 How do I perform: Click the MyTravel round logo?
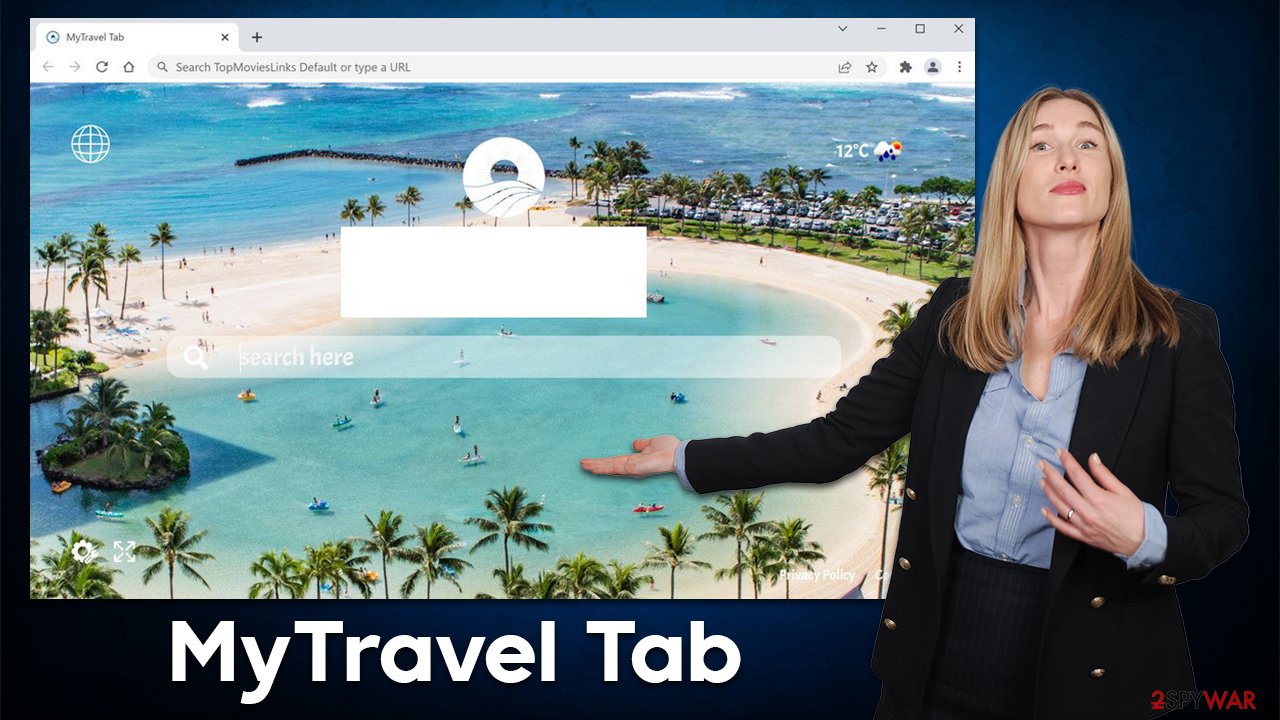(x=504, y=177)
